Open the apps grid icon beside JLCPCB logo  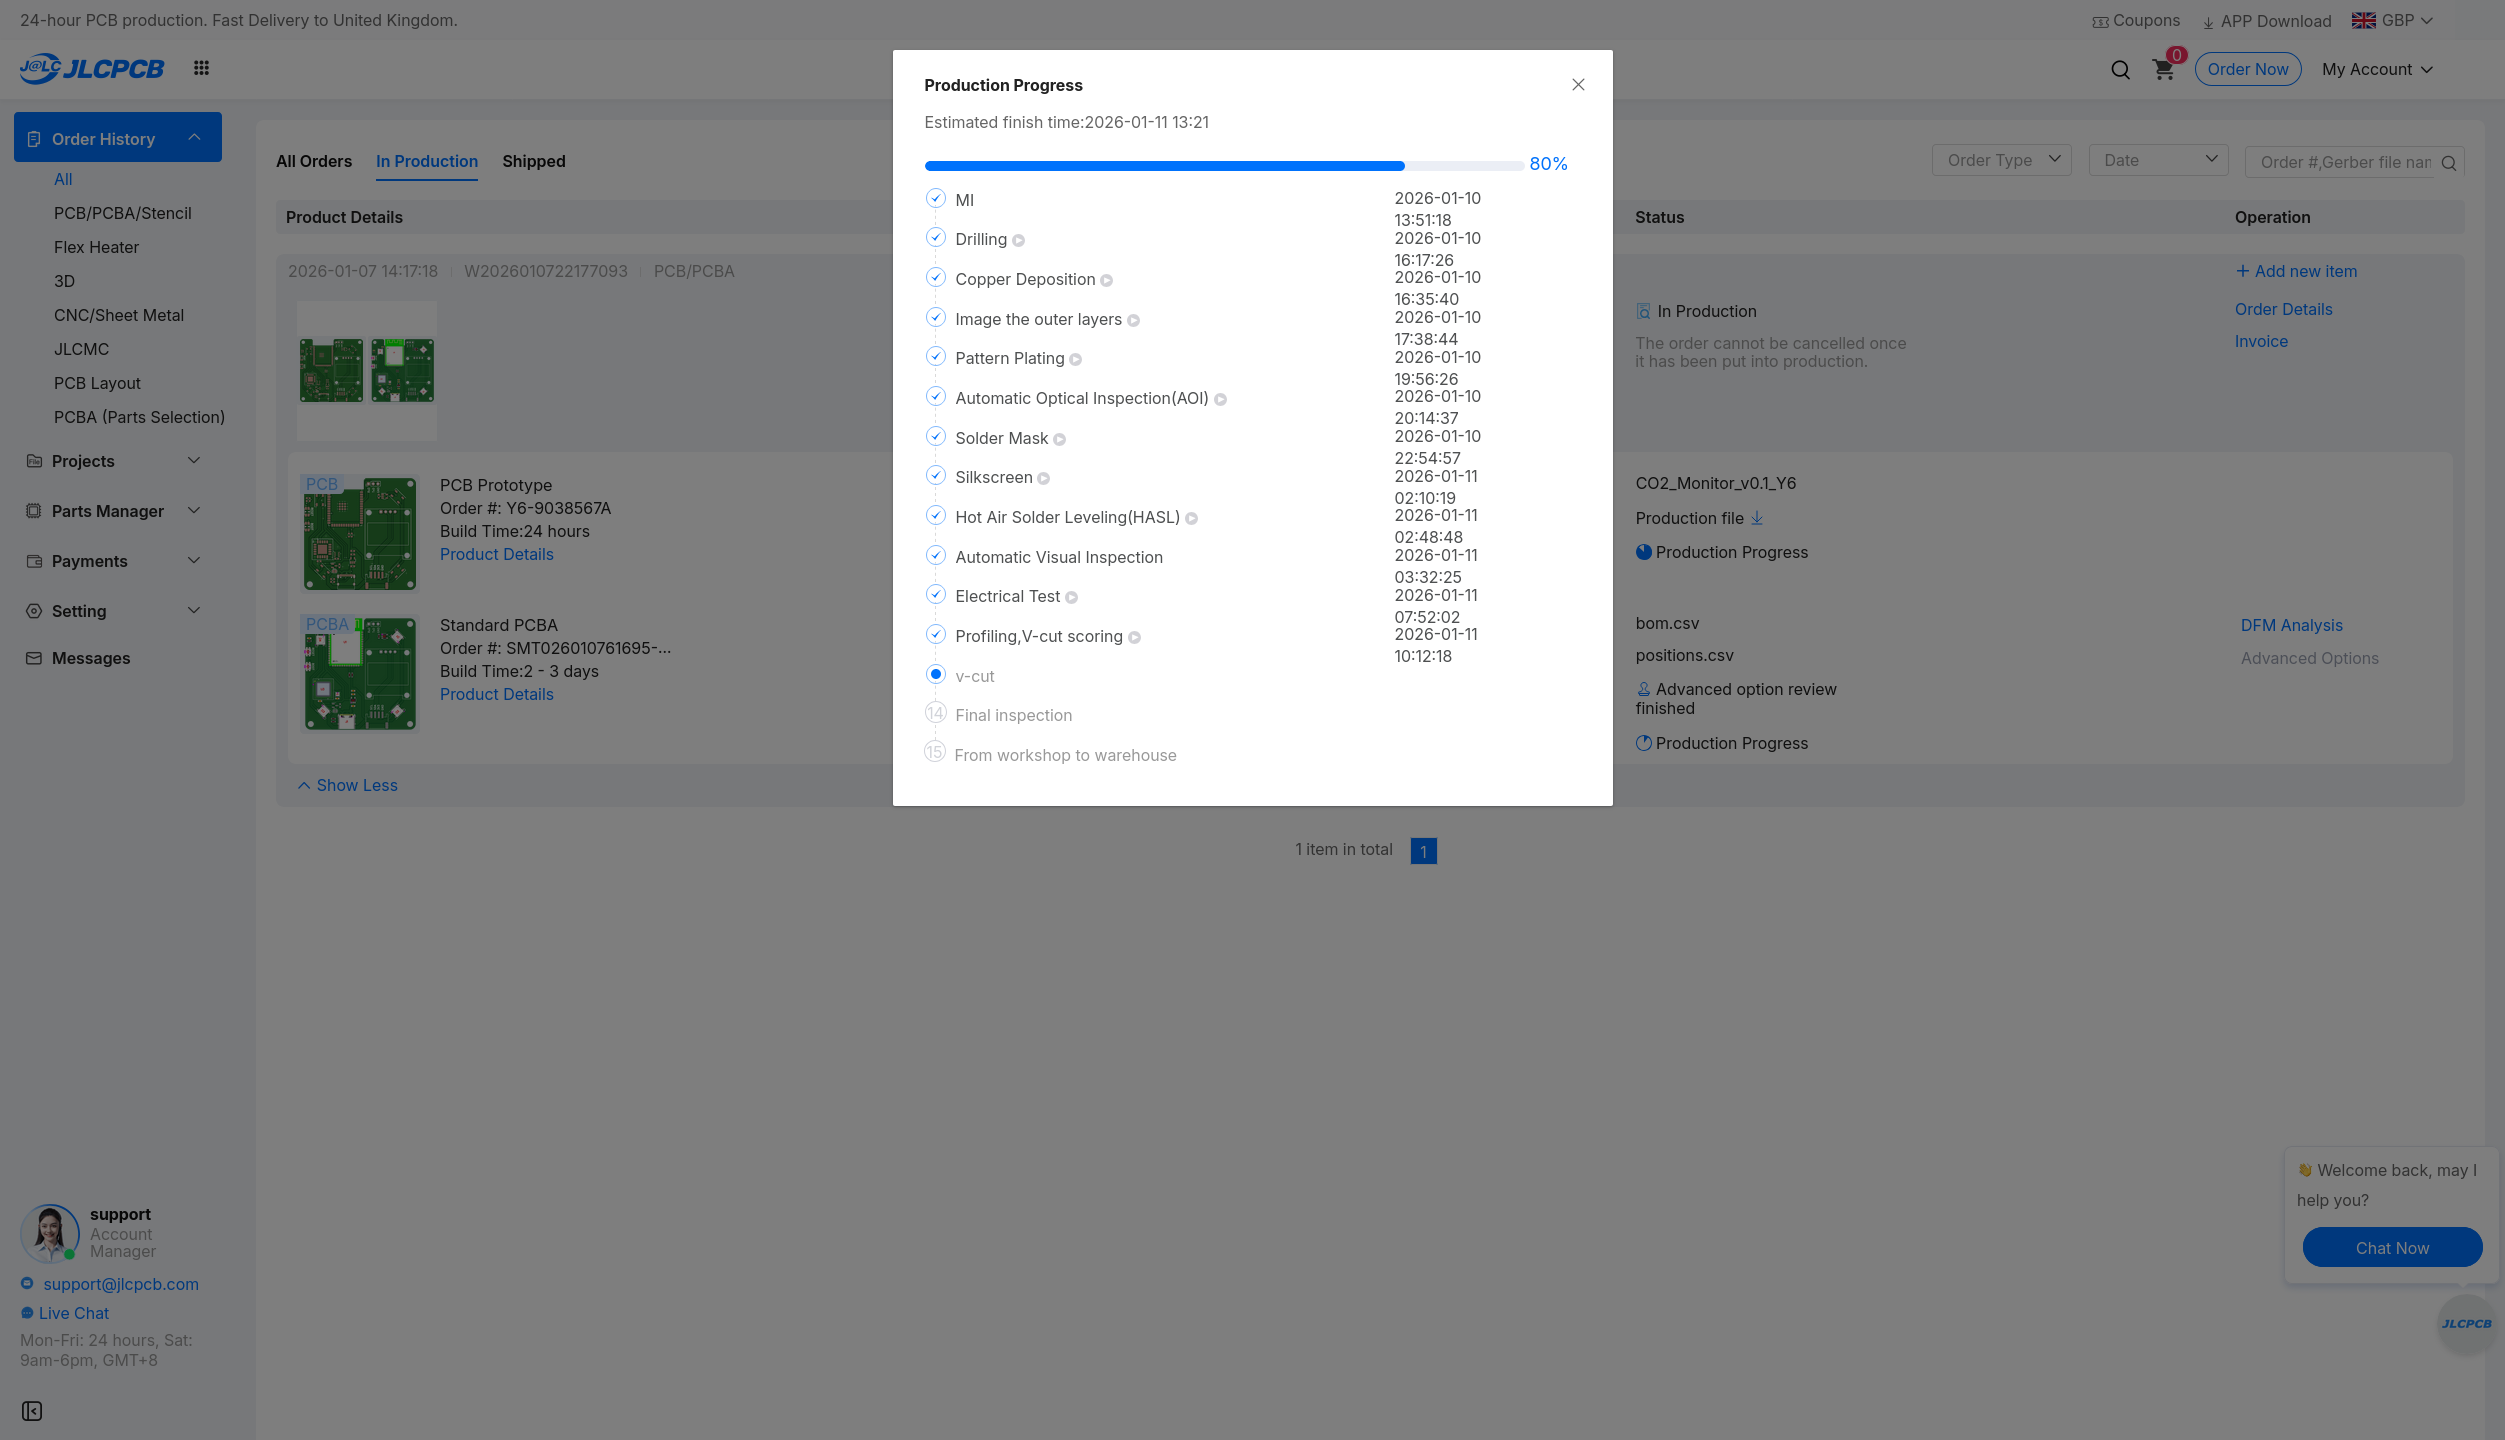click(201, 68)
